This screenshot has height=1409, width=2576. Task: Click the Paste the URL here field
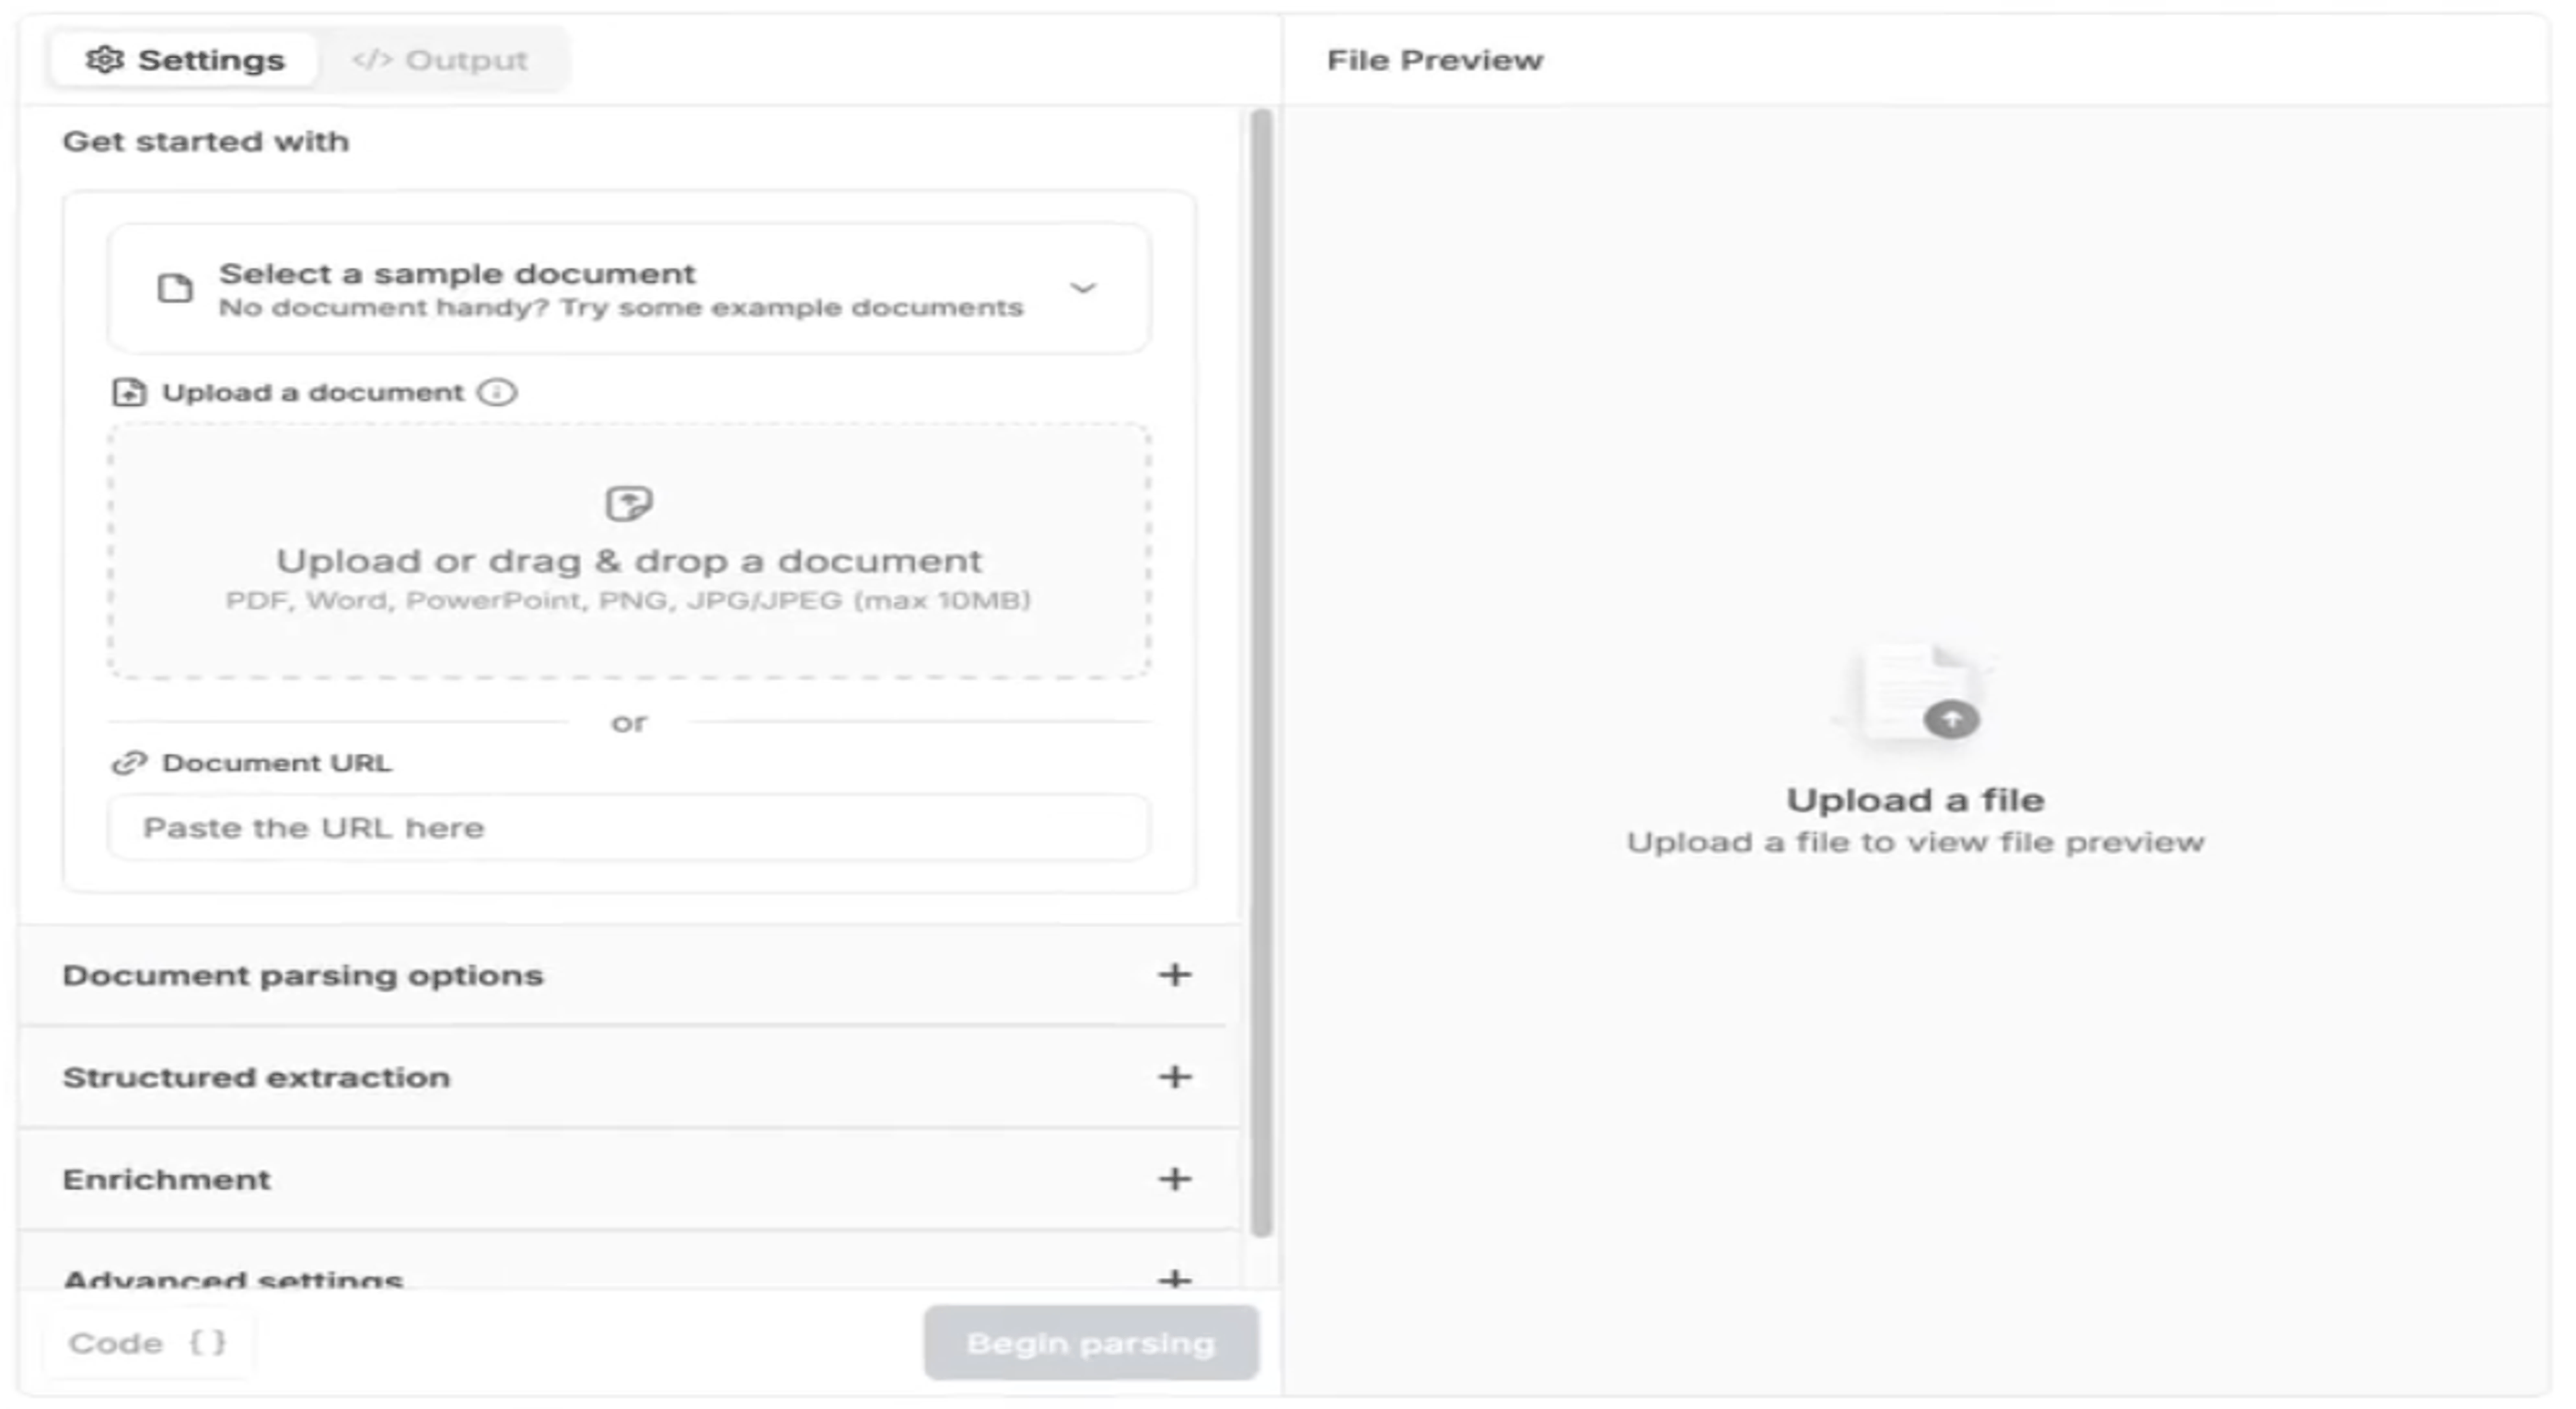tap(629, 828)
